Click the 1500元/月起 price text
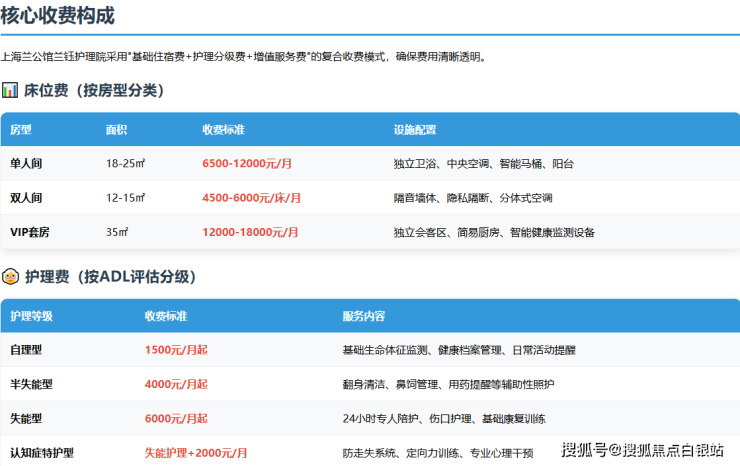Image resolution: width=740 pixels, height=466 pixels. tap(176, 350)
